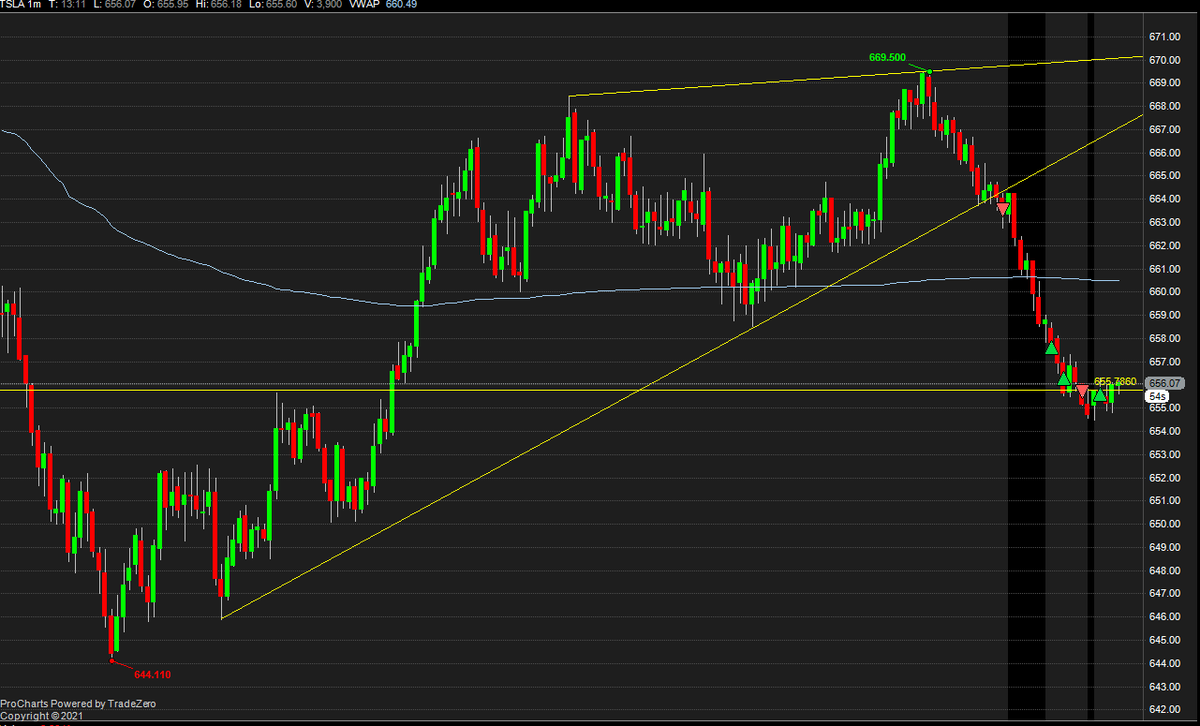
Task: Click the T: 13:11 time readout
Action: (x=67, y=5)
